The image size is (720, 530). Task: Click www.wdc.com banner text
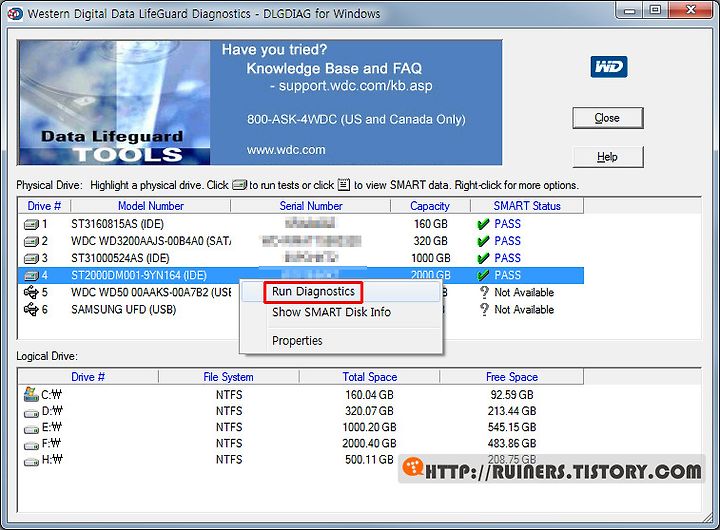286,150
